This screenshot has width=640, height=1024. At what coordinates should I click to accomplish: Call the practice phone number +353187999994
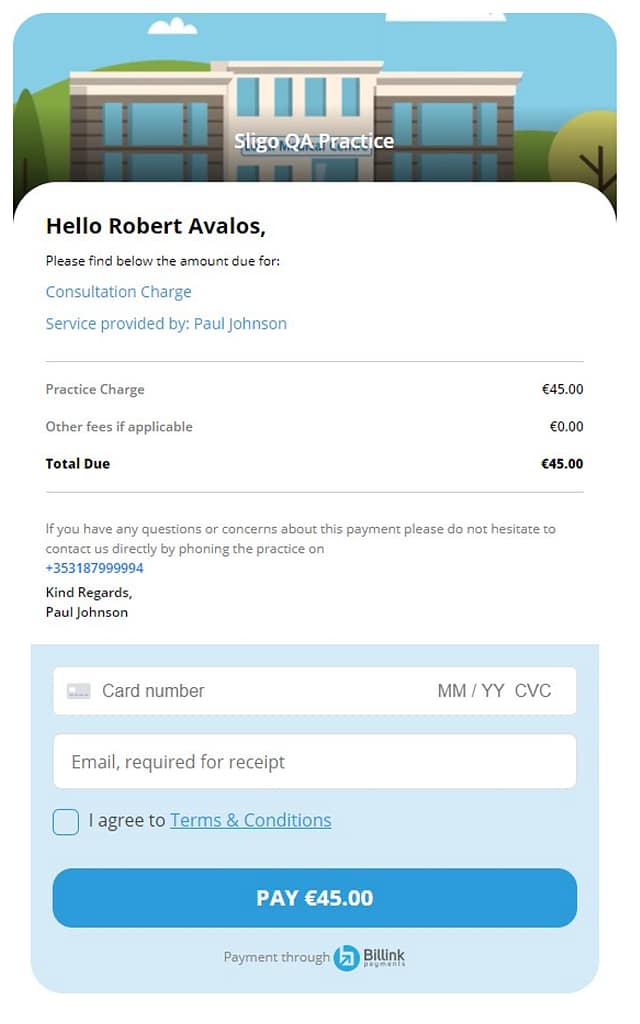[94, 568]
